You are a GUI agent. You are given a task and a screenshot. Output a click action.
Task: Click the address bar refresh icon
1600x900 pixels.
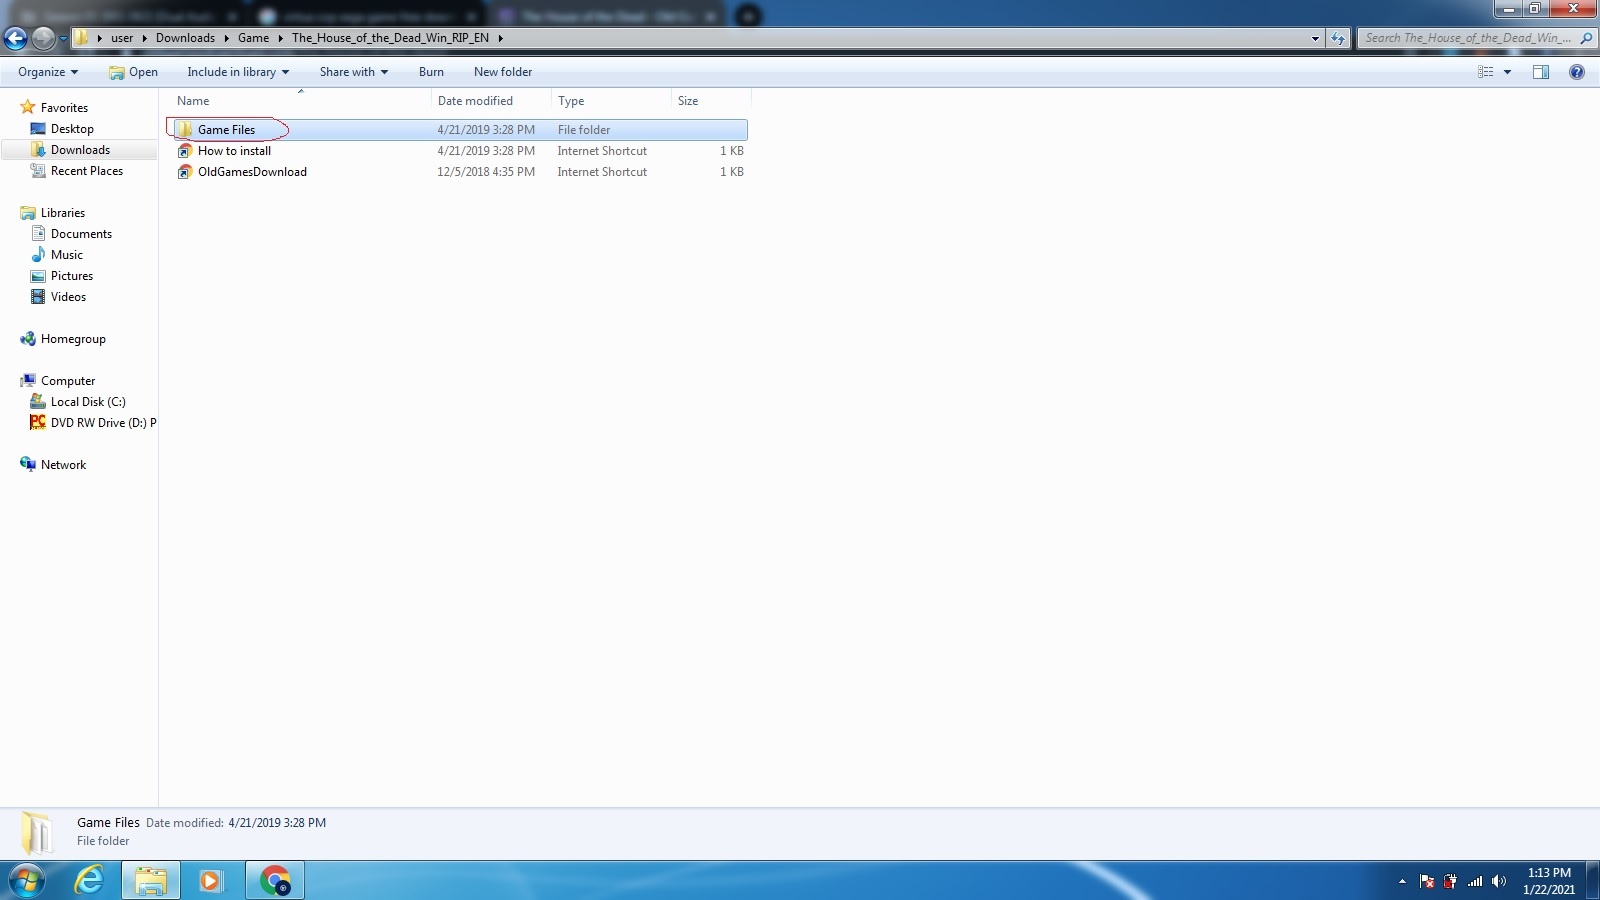click(1338, 38)
